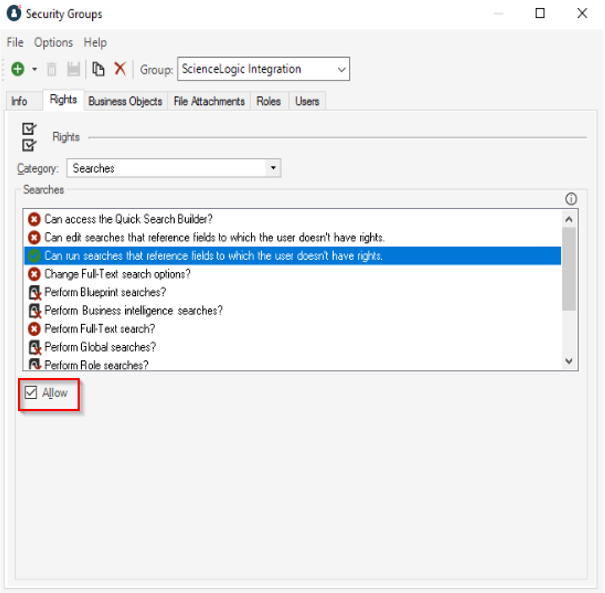Click the info circle icon above list

pyautogui.click(x=571, y=199)
